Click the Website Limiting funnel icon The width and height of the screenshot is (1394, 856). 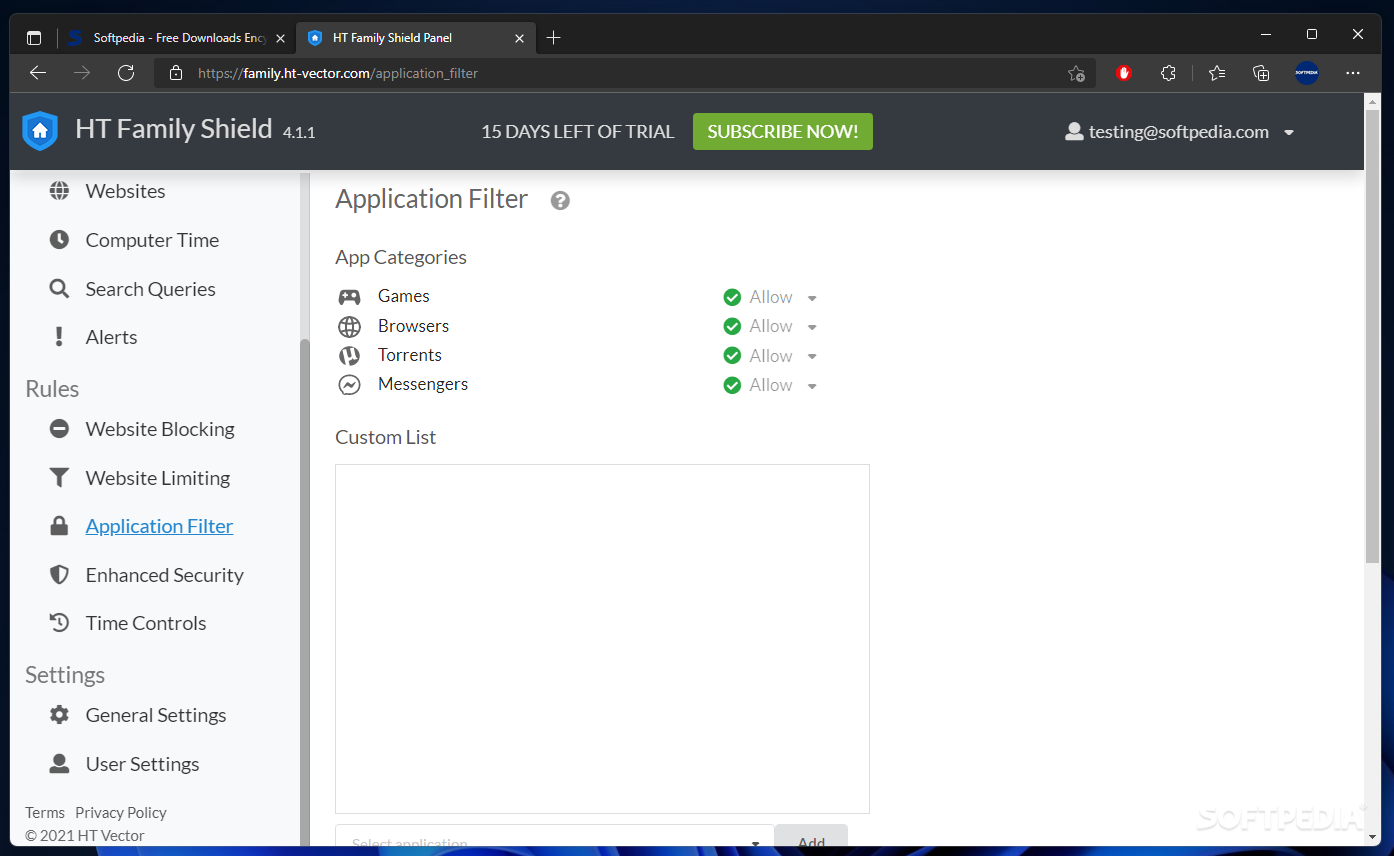coord(60,478)
